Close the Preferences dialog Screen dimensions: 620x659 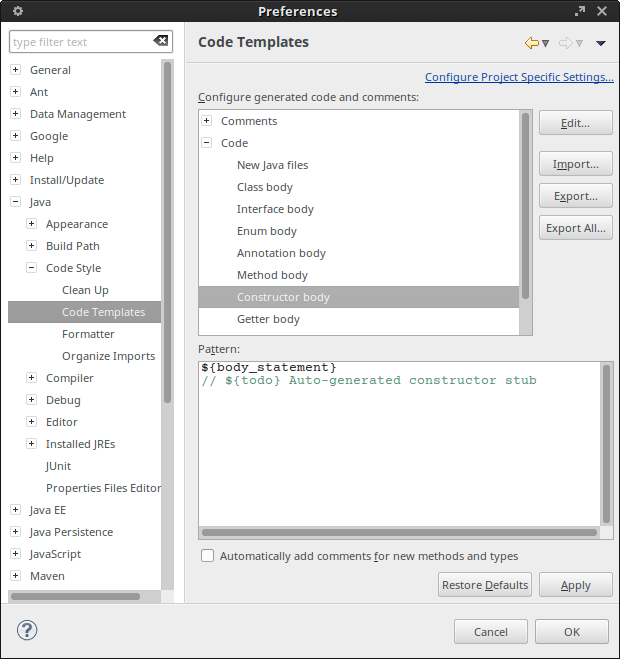(602, 11)
